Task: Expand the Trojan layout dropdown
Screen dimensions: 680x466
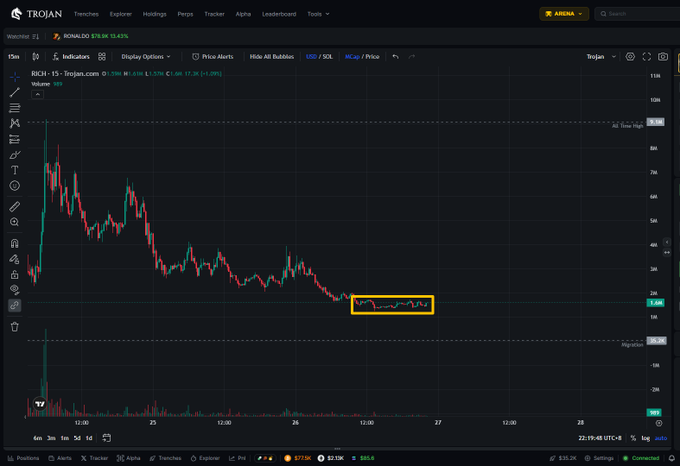Action: (x=601, y=57)
